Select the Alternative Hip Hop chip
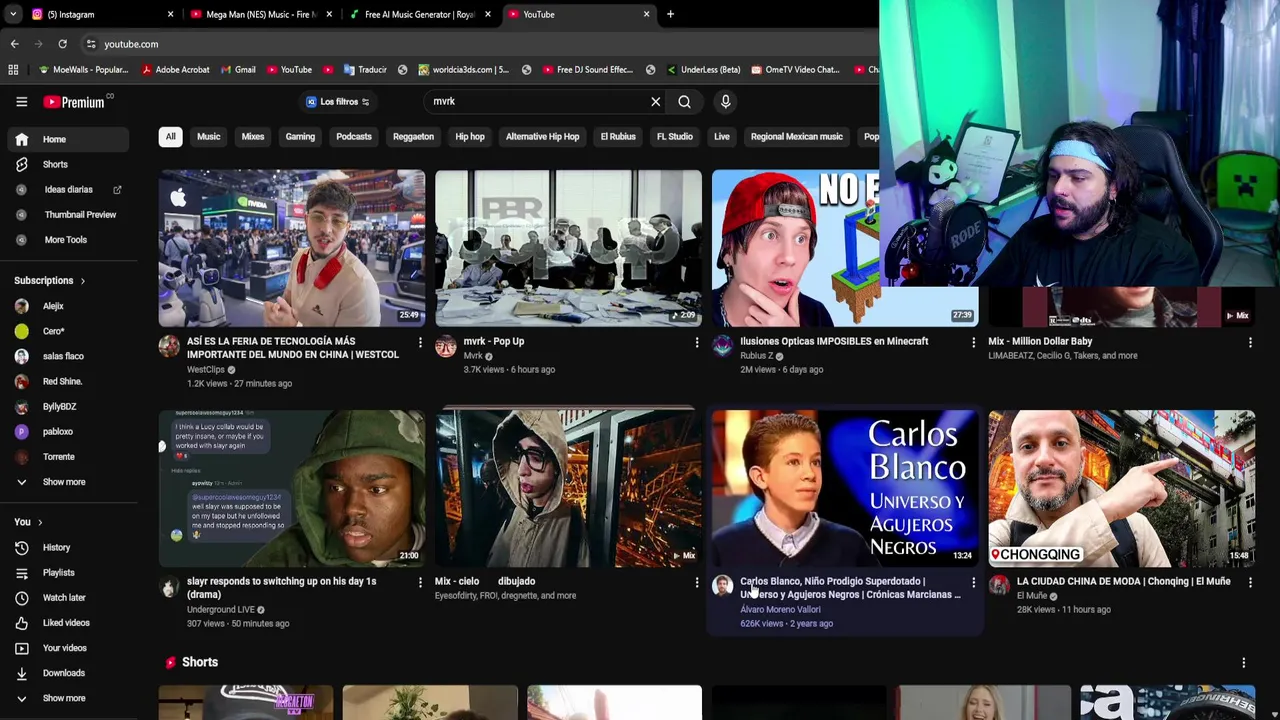The height and width of the screenshot is (720, 1280). click(542, 137)
